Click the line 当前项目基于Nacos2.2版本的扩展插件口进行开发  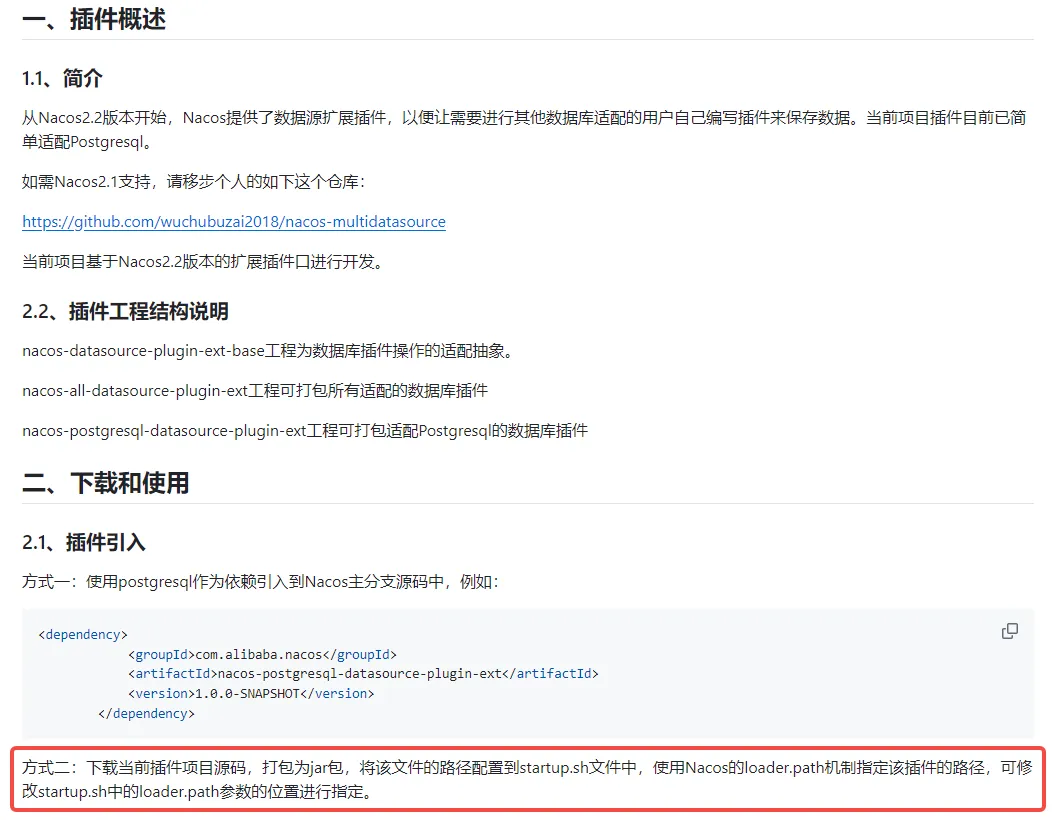tap(203, 262)
